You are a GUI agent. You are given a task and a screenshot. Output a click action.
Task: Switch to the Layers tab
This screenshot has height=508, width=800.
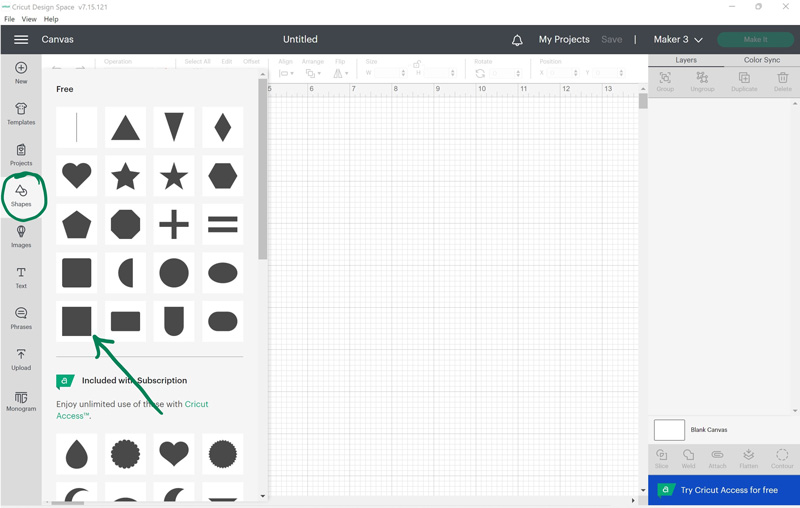(686, 60)
